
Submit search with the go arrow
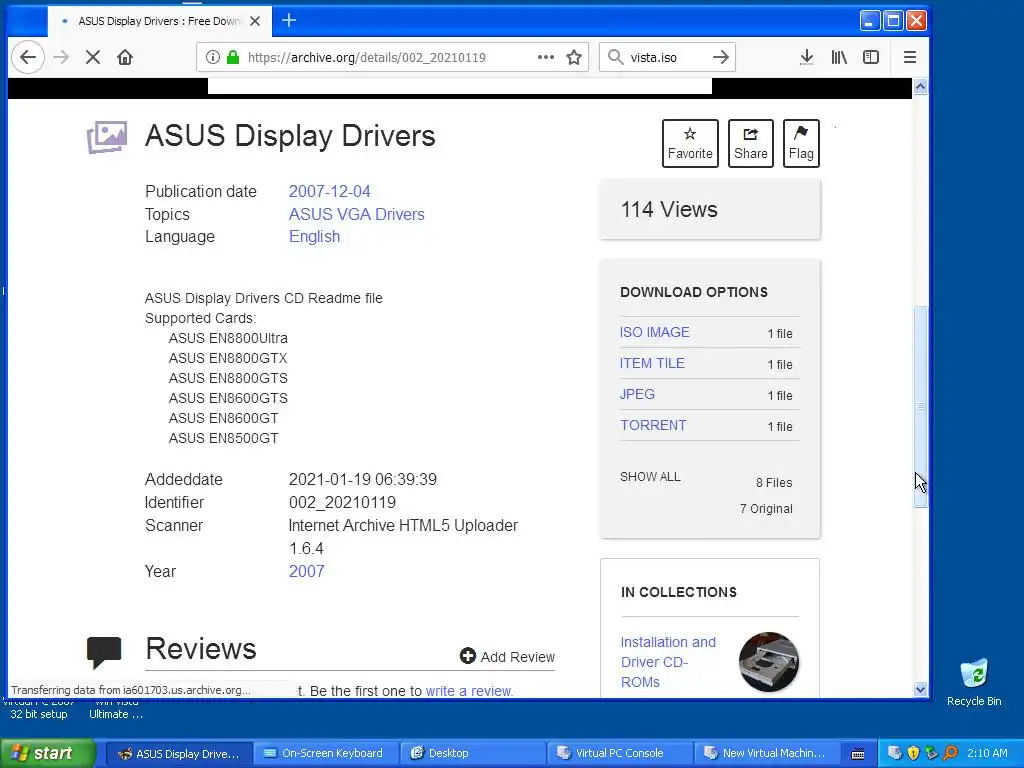(720, 57)
